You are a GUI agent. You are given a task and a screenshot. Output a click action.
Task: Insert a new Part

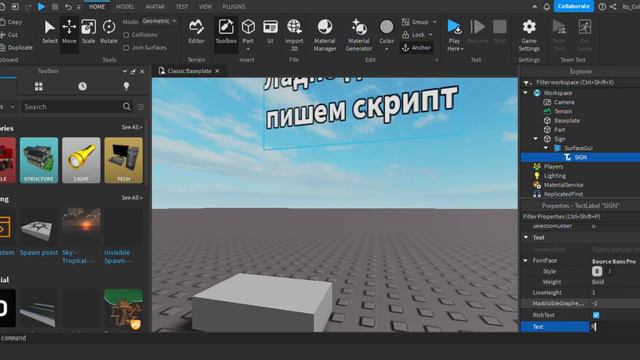coord(248,31)
